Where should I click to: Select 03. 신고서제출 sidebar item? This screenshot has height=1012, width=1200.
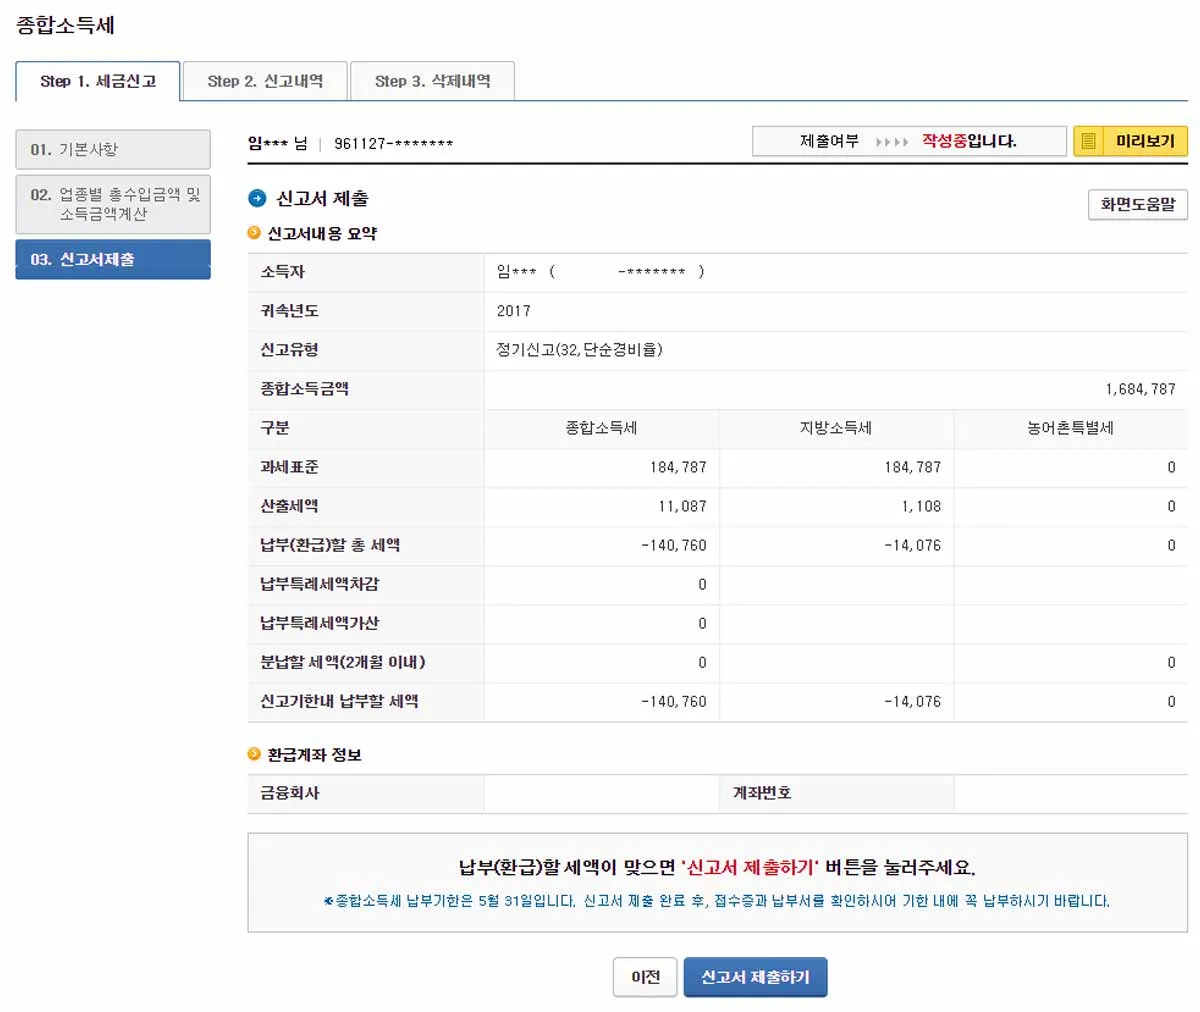(x=113, y=259)
